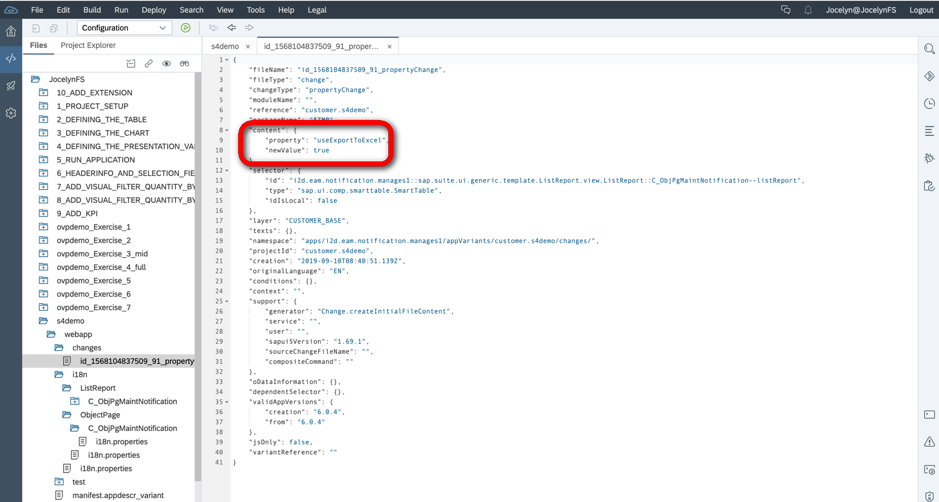Select the id_1568104837509_91_property file in tree
The image size is (939, 502).
137,361
